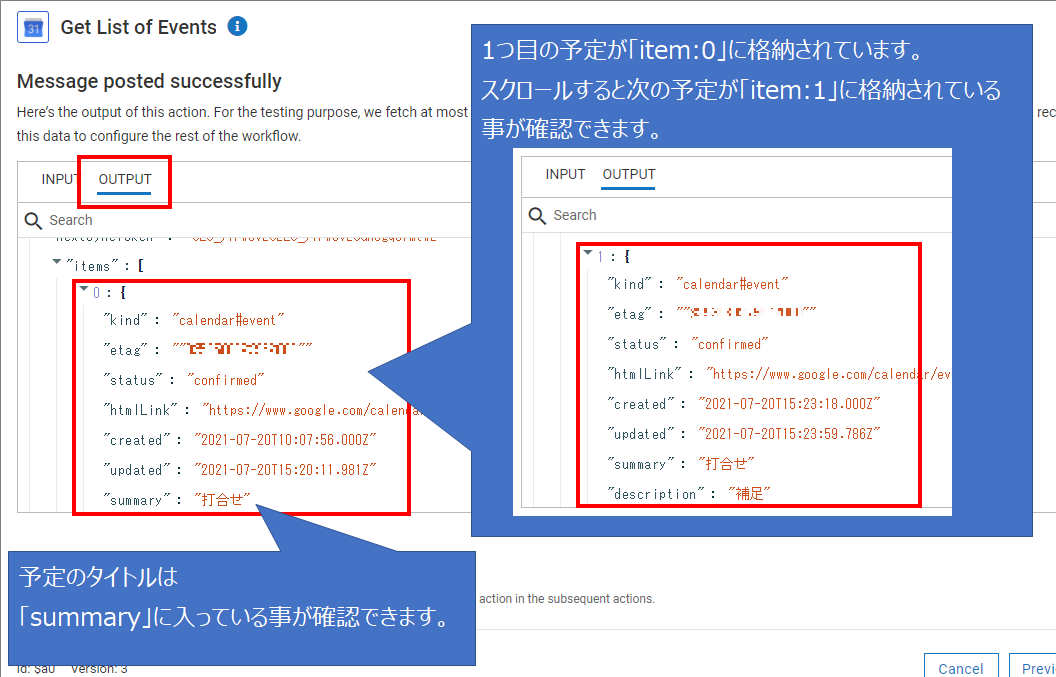
Task: Click the Previous button at bottom right
Action: [1036, 667]
